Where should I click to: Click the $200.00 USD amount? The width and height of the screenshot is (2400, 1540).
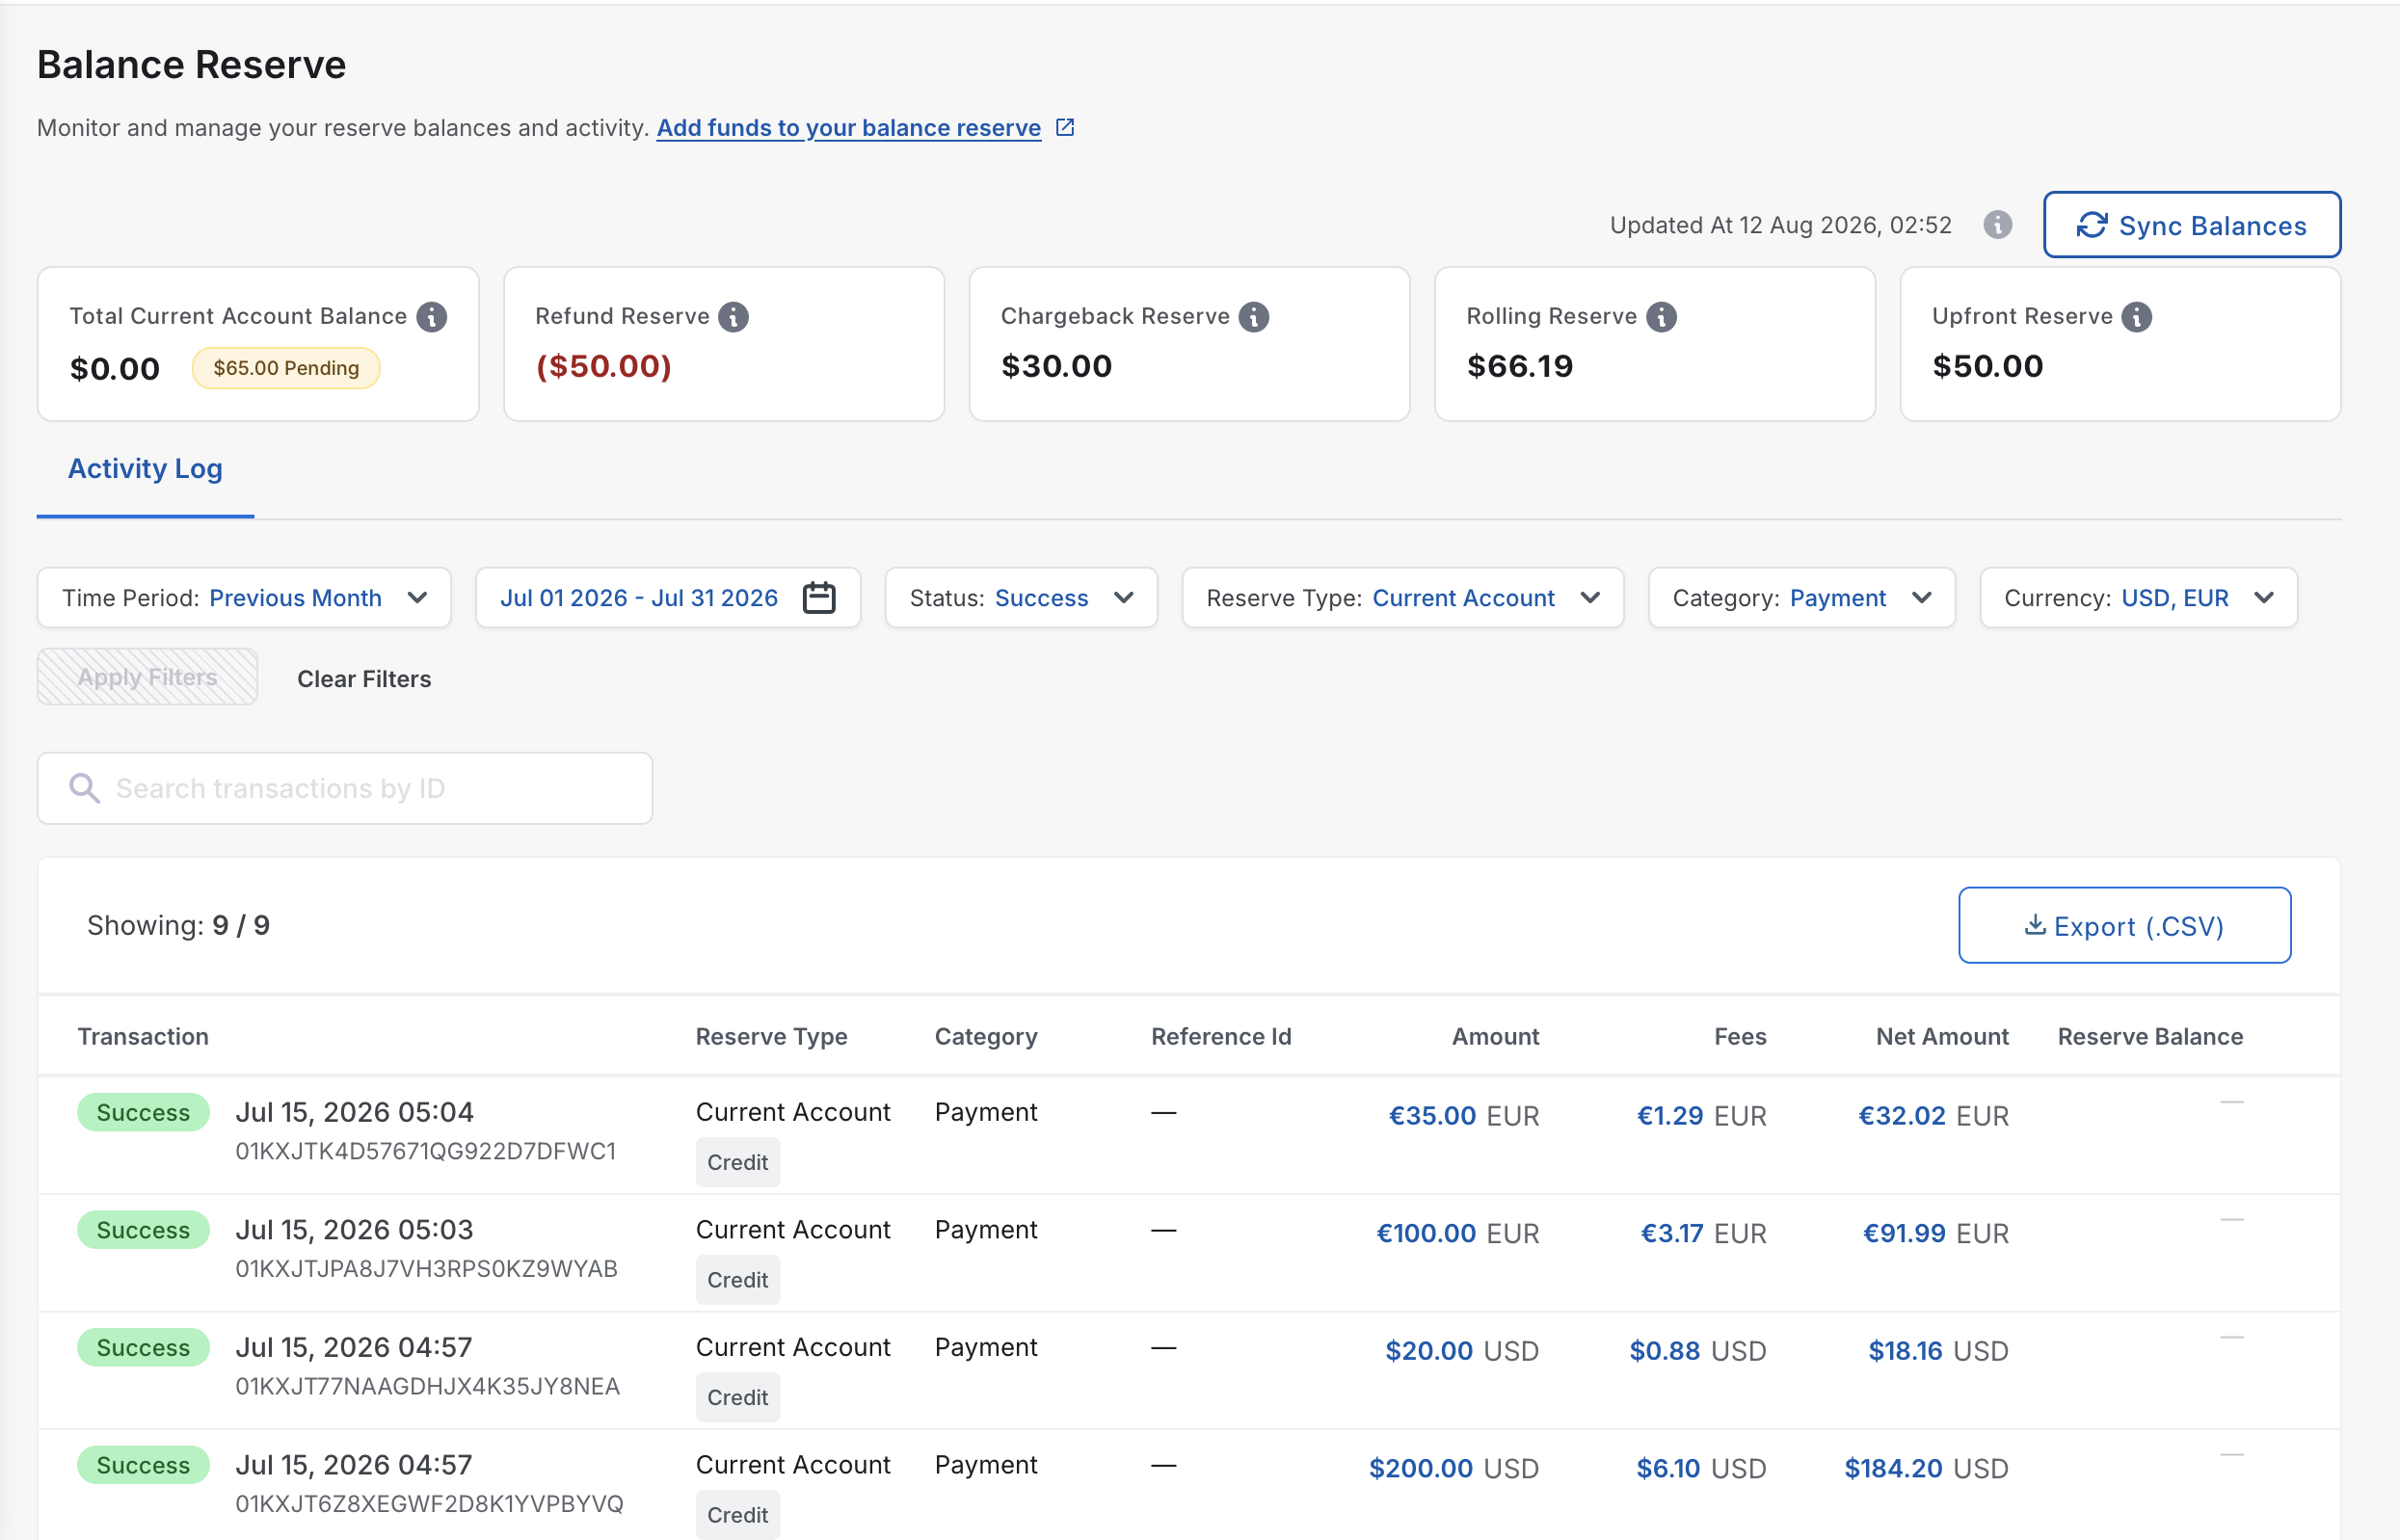(1454, 1468)
